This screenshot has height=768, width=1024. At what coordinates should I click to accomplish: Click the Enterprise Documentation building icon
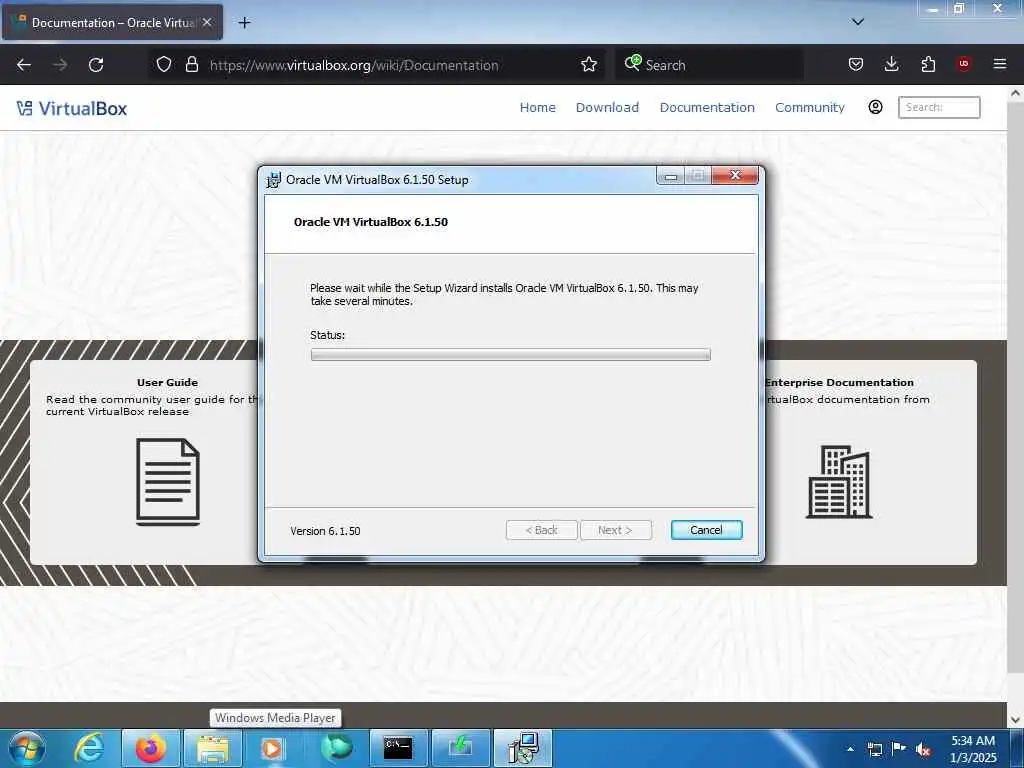[x=839, y=482]
